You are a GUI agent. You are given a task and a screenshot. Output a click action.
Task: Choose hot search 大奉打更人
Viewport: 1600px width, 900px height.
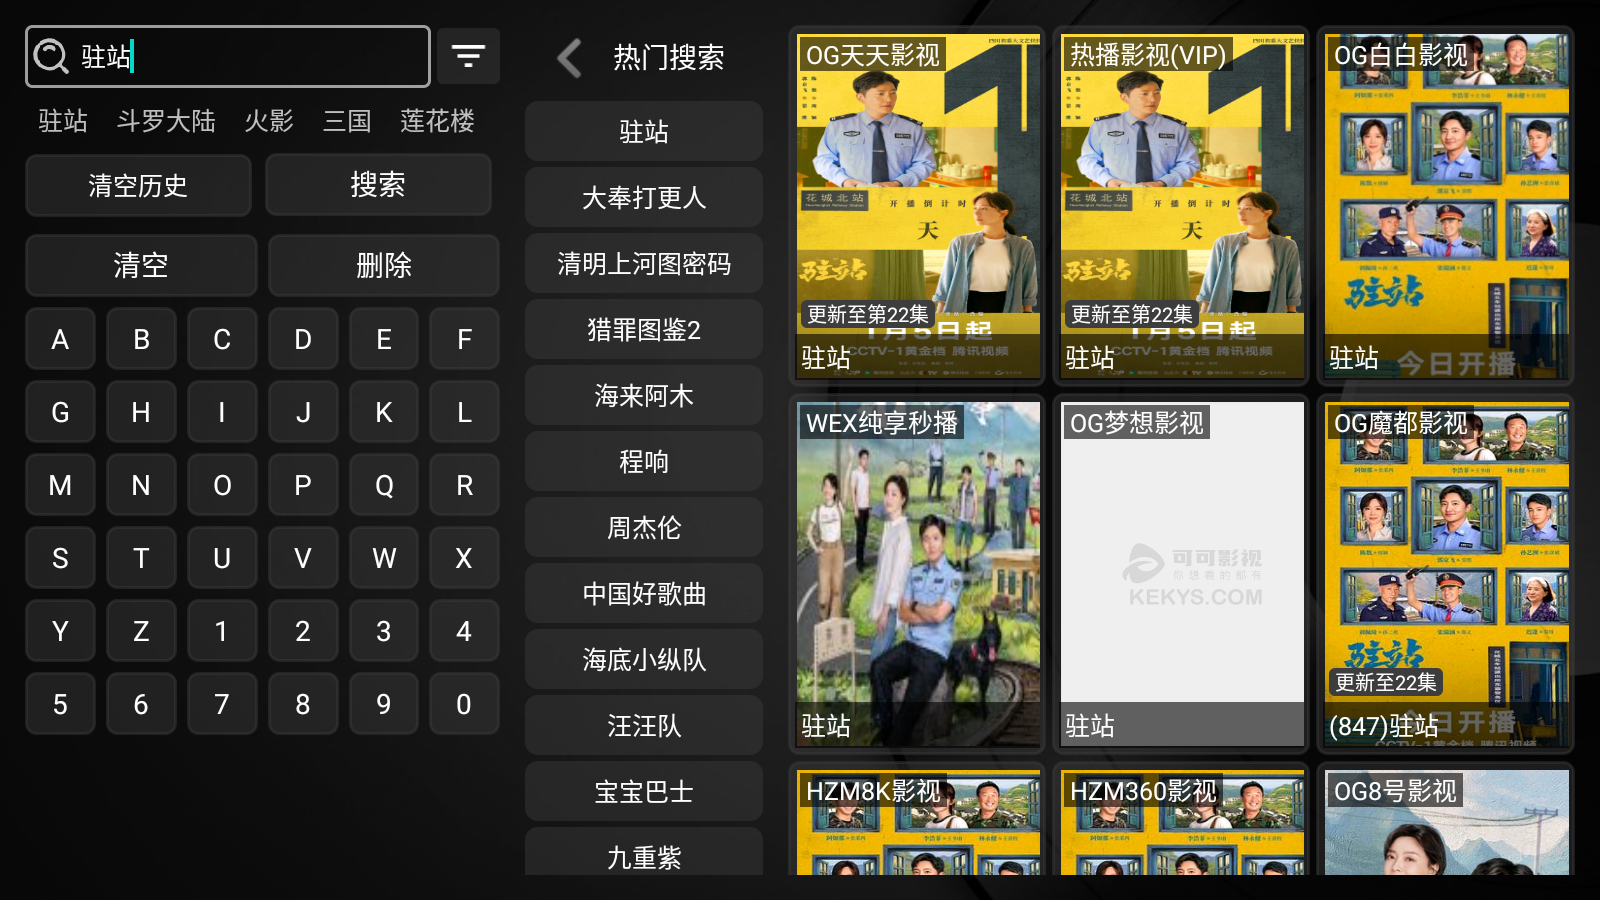644,197
